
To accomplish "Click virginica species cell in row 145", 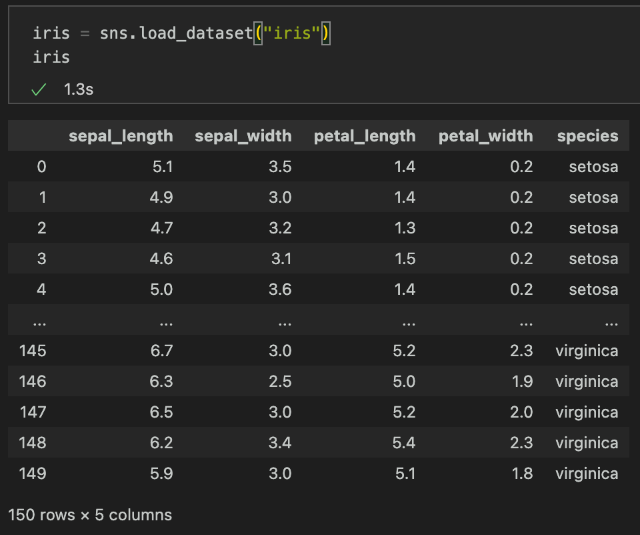I will click(x=587, y=351).
